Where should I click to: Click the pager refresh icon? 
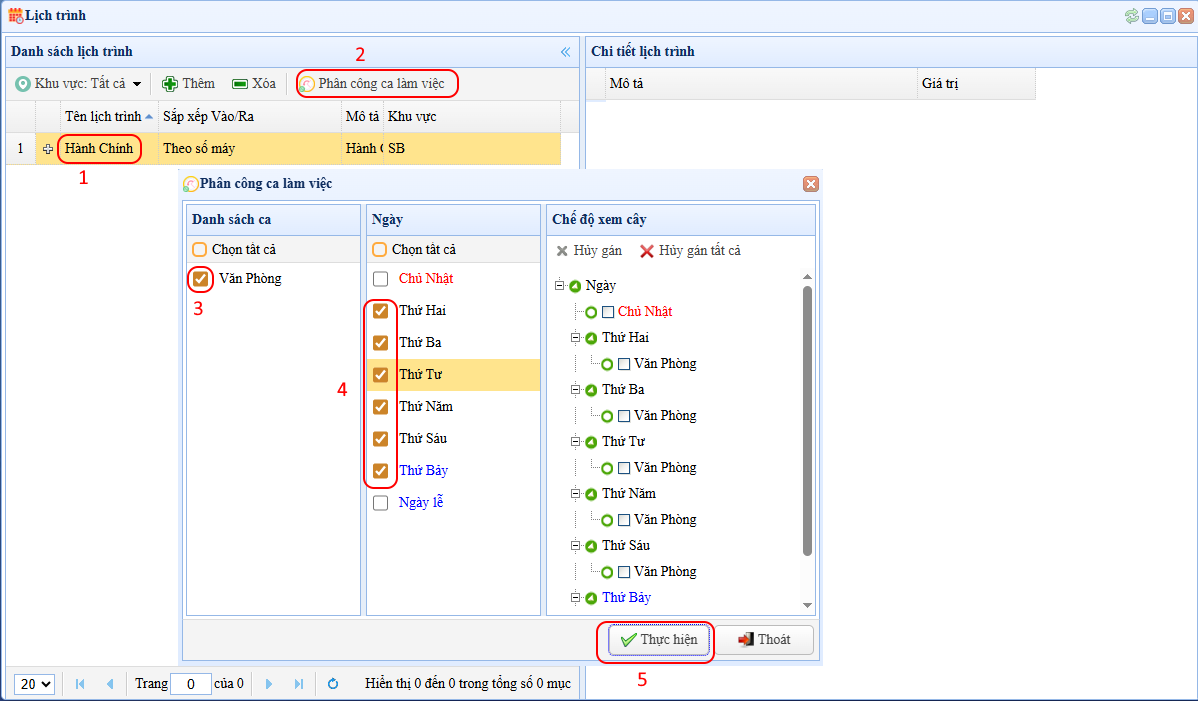(333, 683)
